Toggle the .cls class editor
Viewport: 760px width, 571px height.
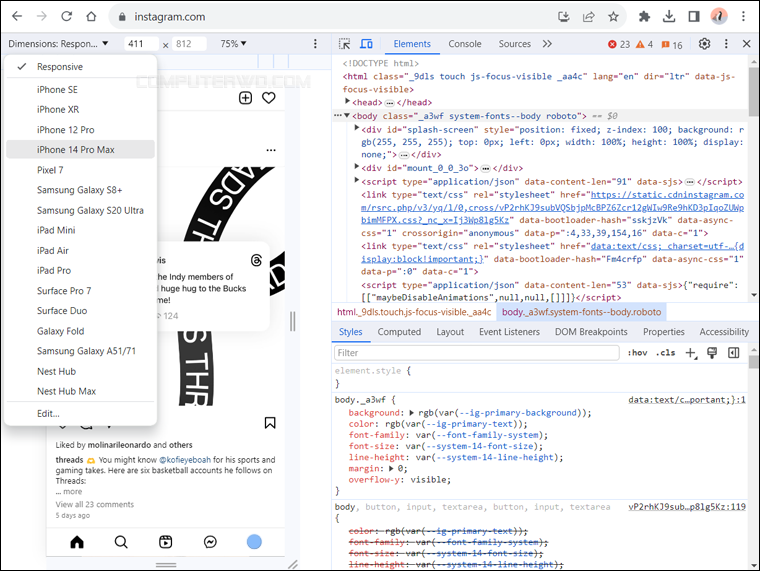[666, 353]
